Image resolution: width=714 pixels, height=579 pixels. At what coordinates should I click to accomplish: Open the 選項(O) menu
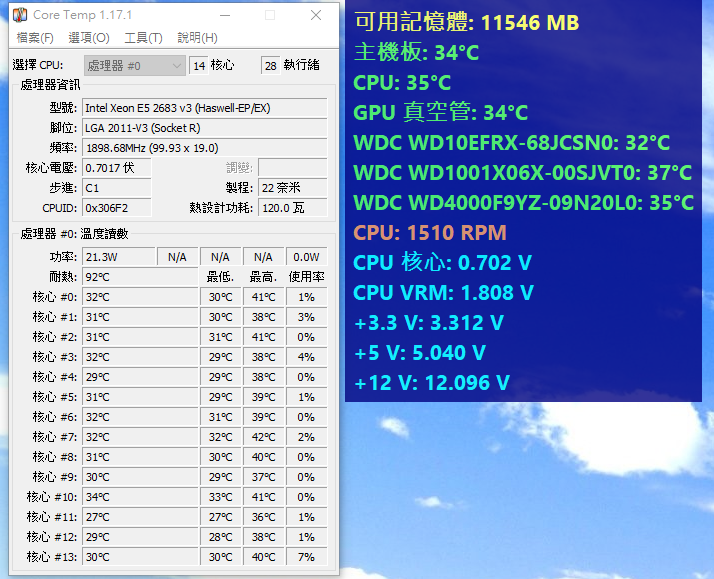(x=89, y=38)
